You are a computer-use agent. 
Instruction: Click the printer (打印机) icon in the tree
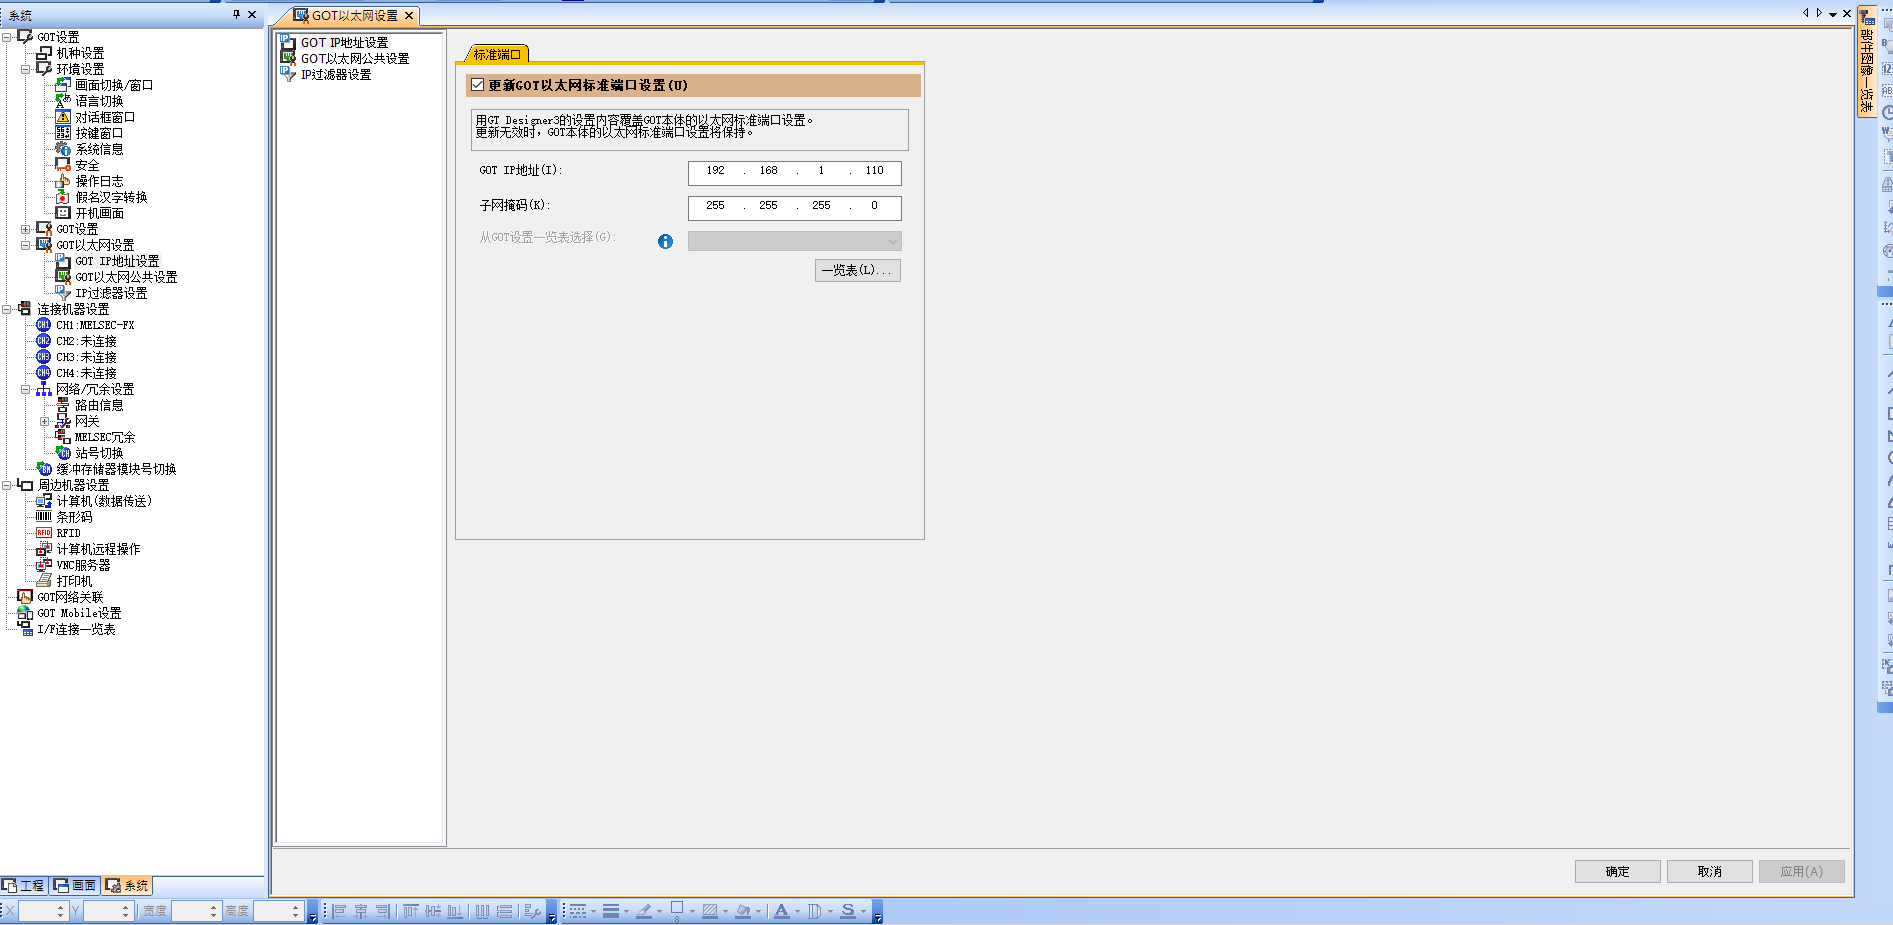[x=44, y=581]
